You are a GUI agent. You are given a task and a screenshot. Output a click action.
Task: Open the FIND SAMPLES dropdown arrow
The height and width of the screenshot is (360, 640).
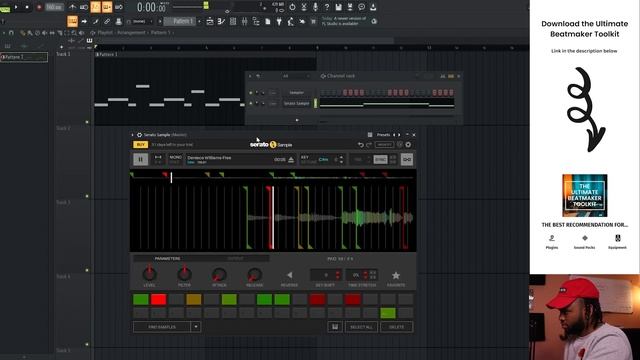[x=196, y=327]
